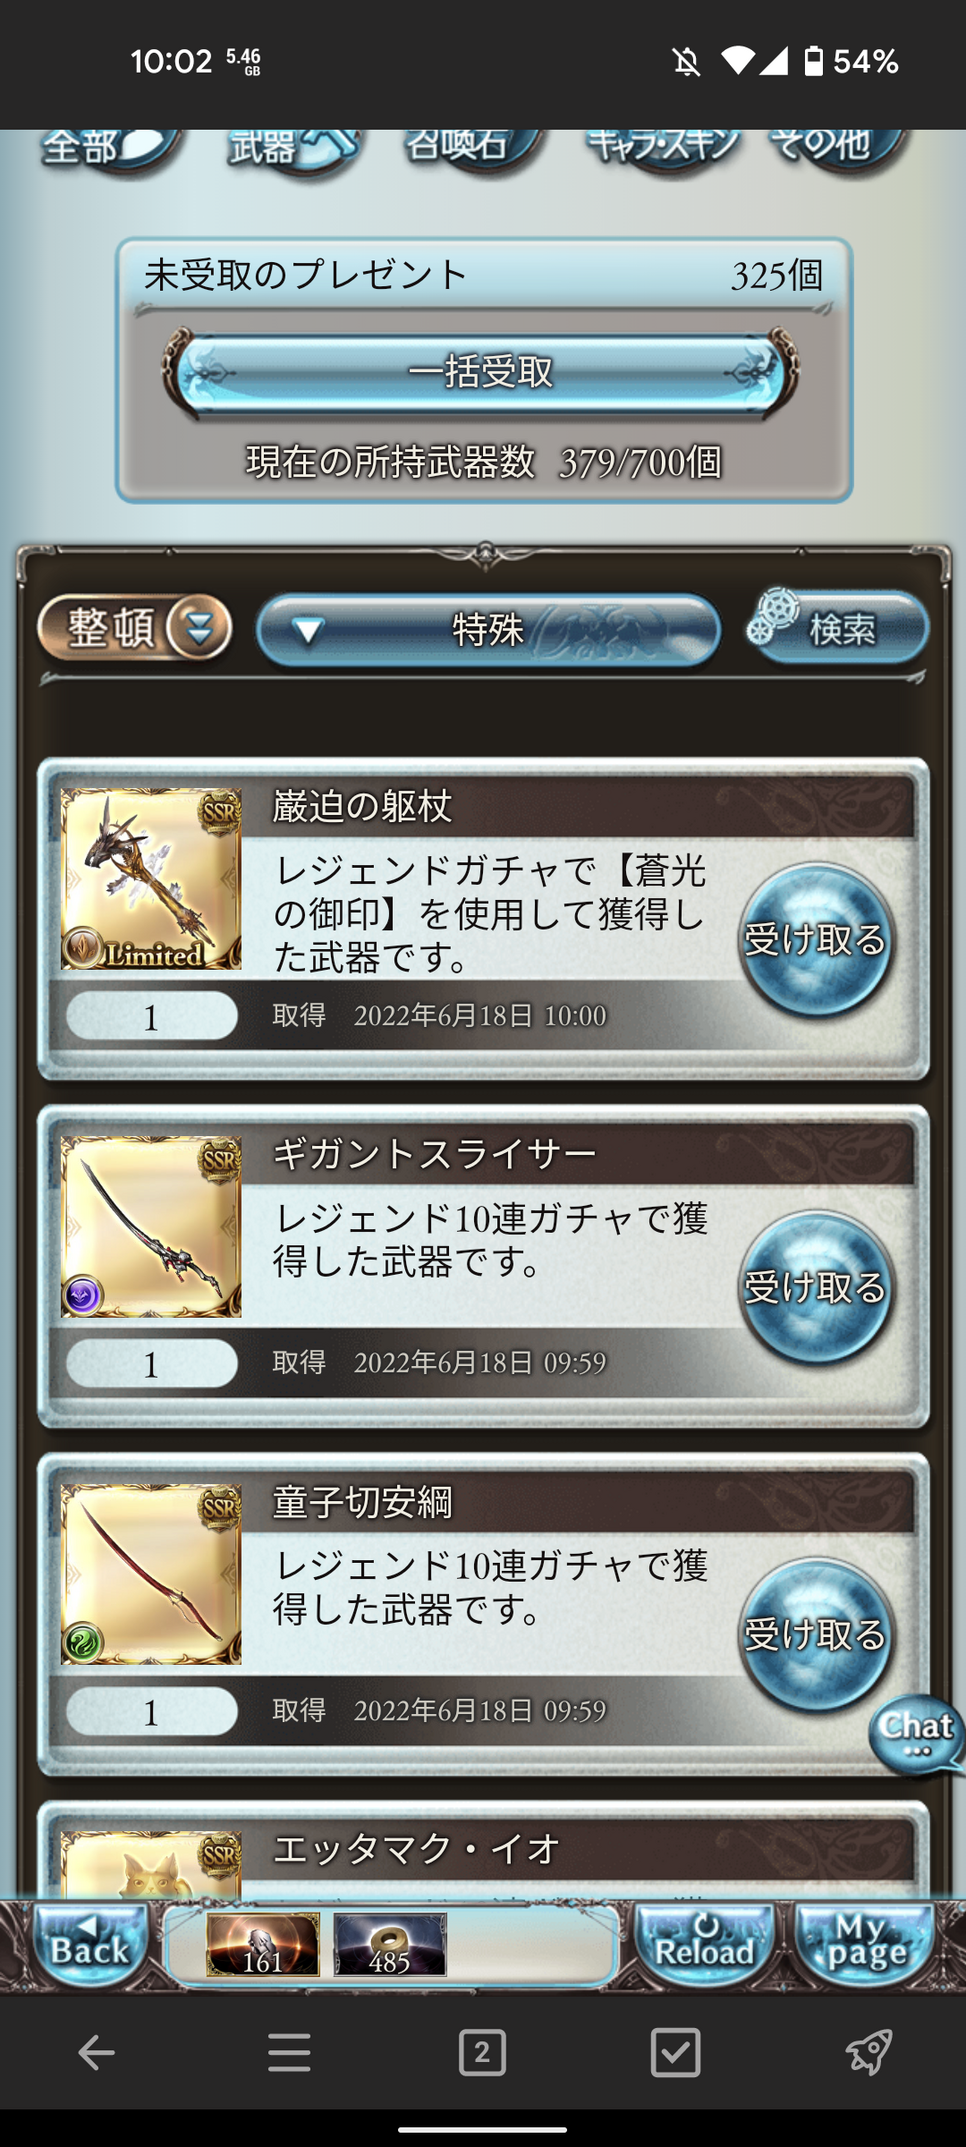Open browser hamburger menu icon
The image size is (966, 2147).
289,2054
